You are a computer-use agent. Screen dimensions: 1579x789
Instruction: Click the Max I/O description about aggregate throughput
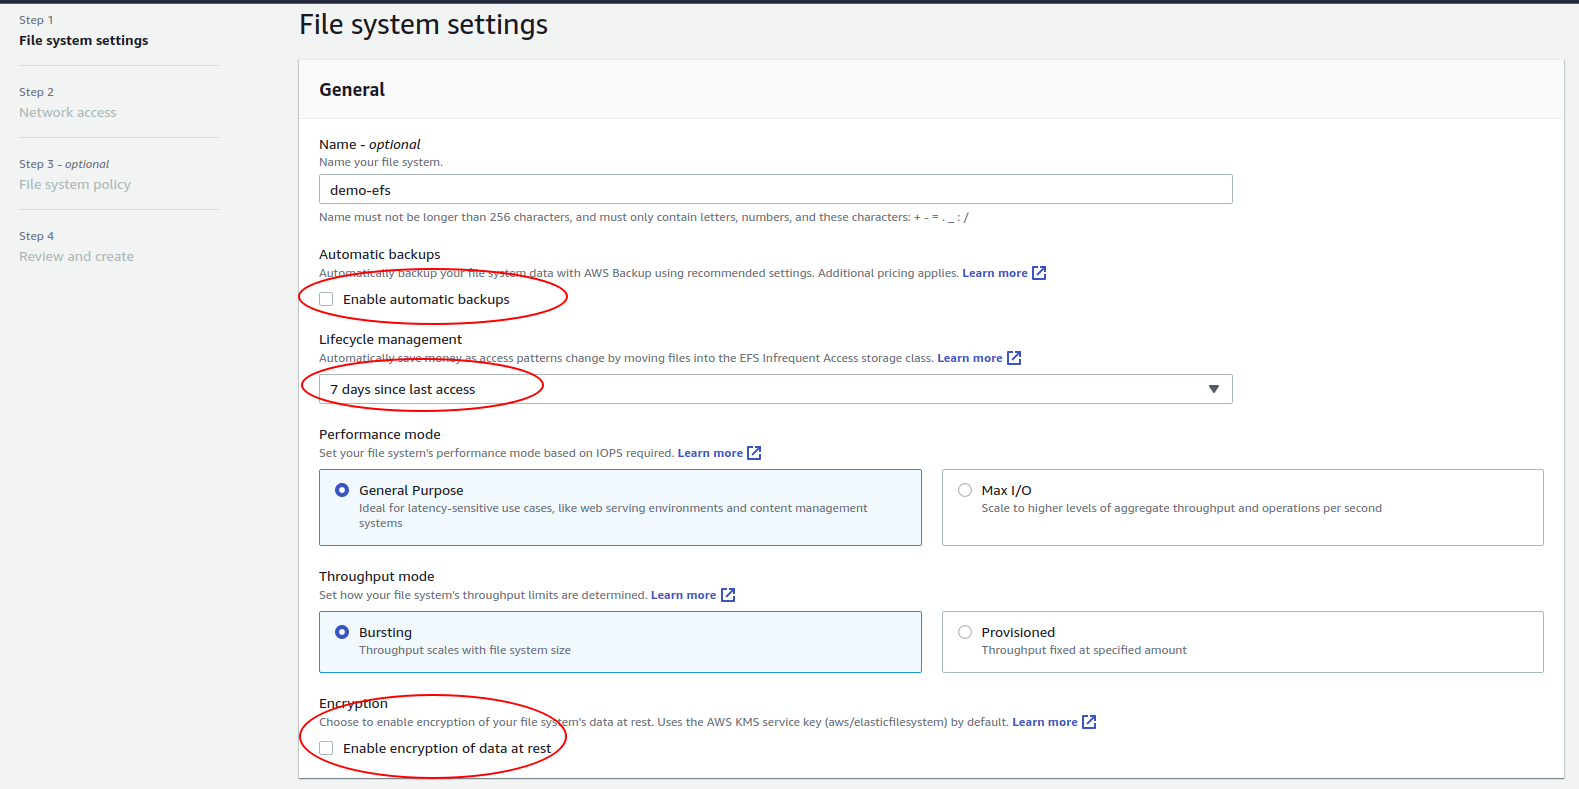(1181, 508)
